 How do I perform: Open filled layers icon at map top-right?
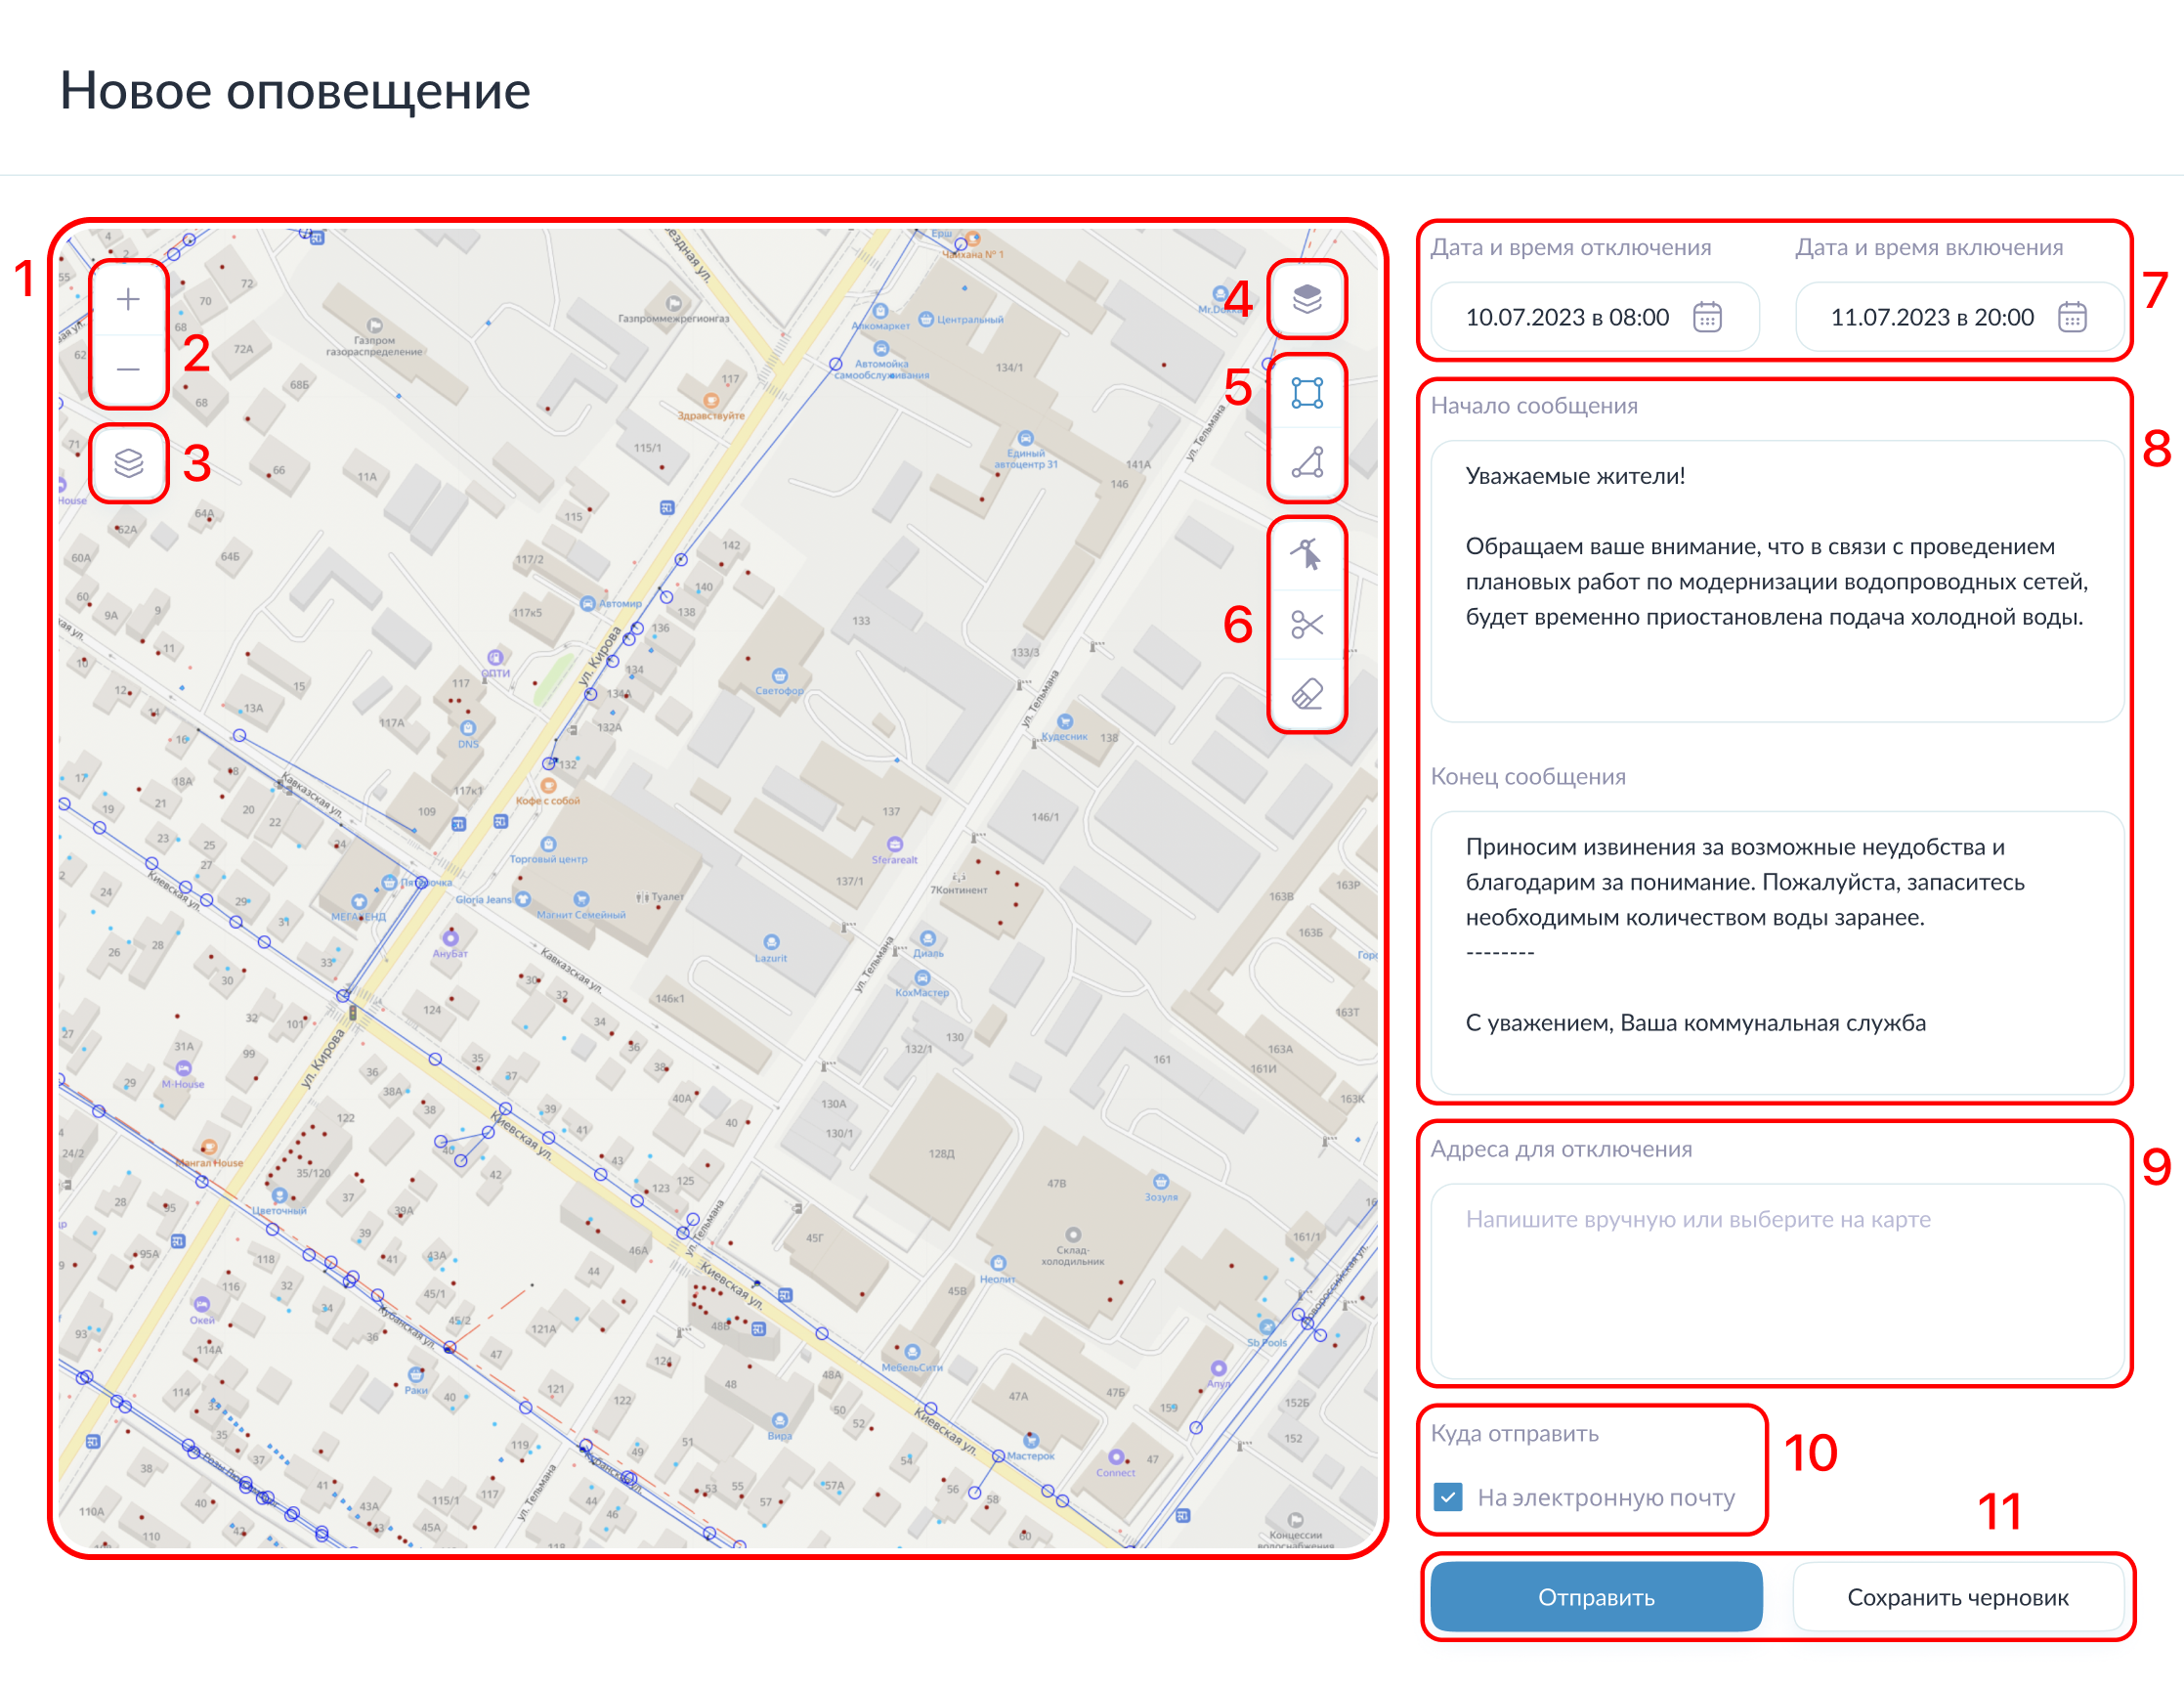click(x=1307, y=299)
